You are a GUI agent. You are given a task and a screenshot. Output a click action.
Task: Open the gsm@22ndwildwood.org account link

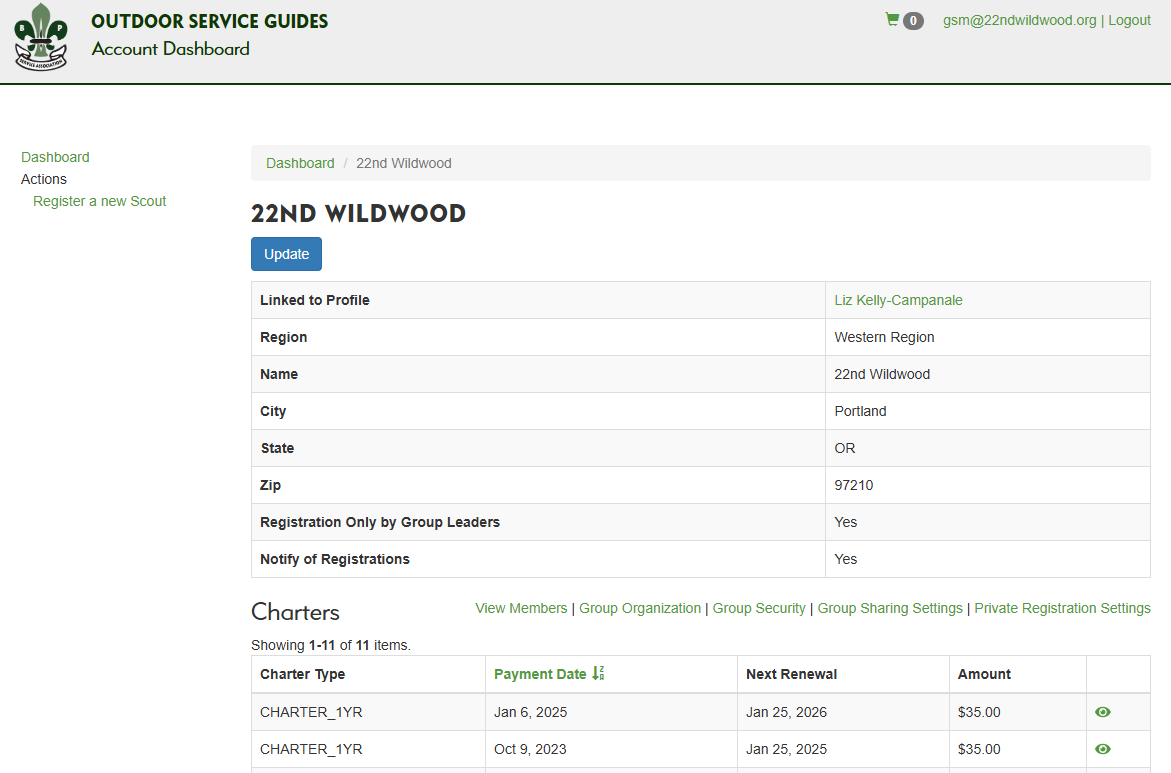coord(1019,20)
